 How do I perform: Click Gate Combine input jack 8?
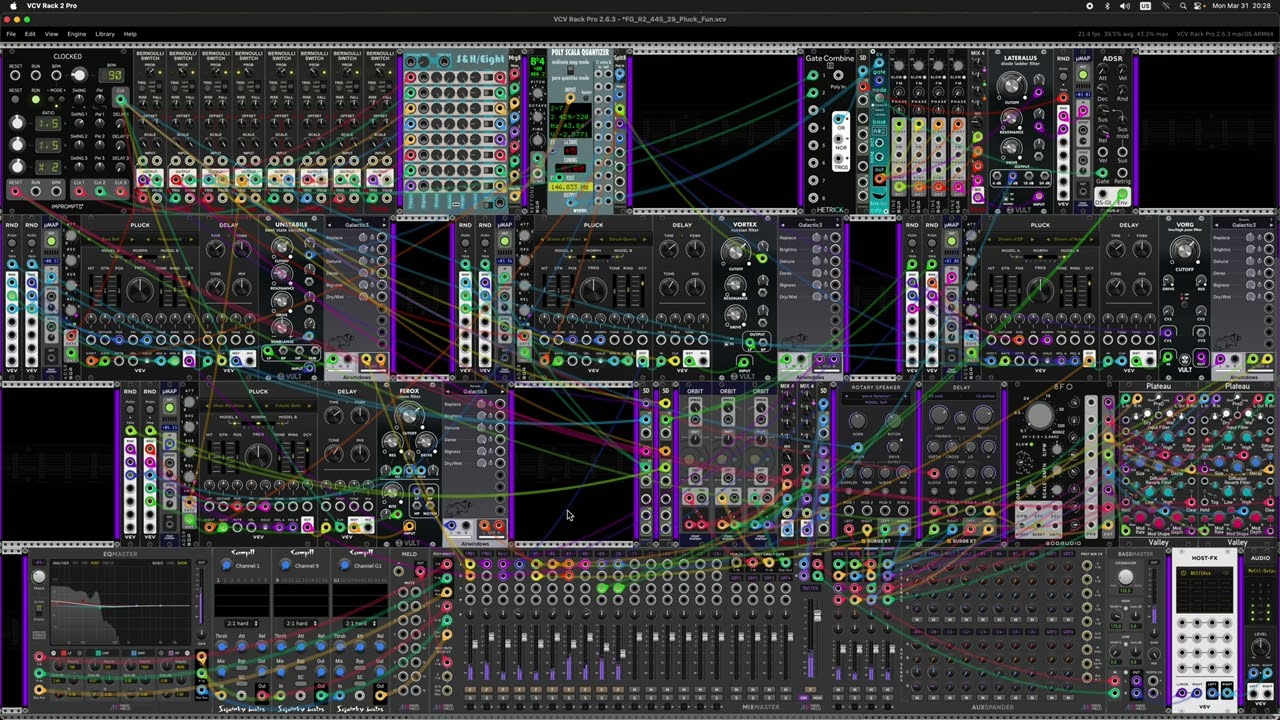(812, 196)
